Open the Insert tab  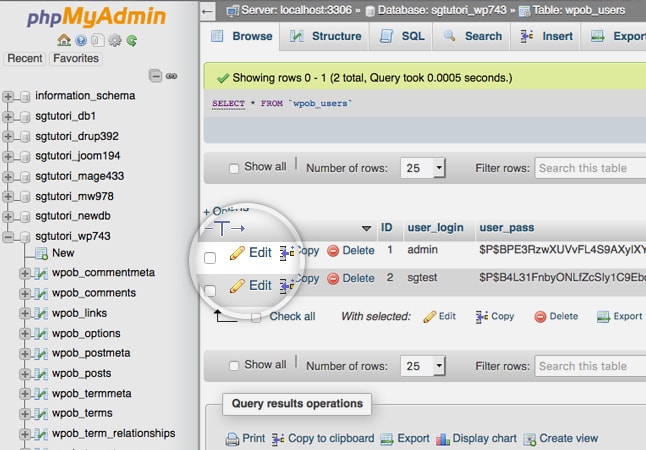(546, 36)
